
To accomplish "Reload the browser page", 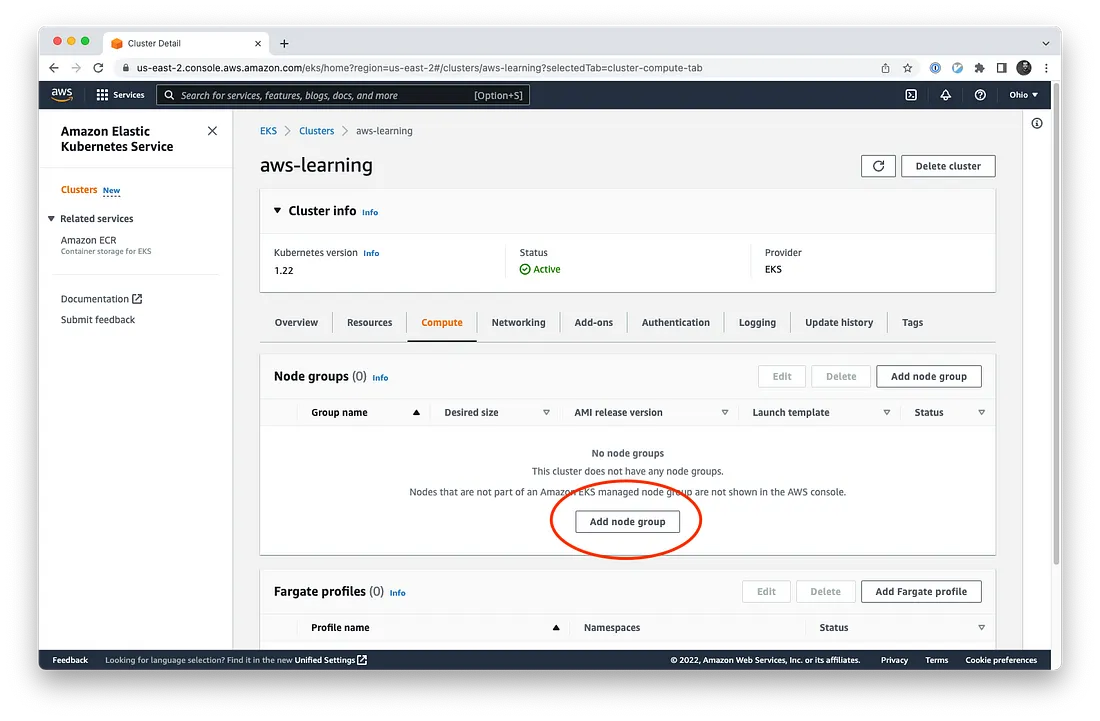I will [98, 68].
